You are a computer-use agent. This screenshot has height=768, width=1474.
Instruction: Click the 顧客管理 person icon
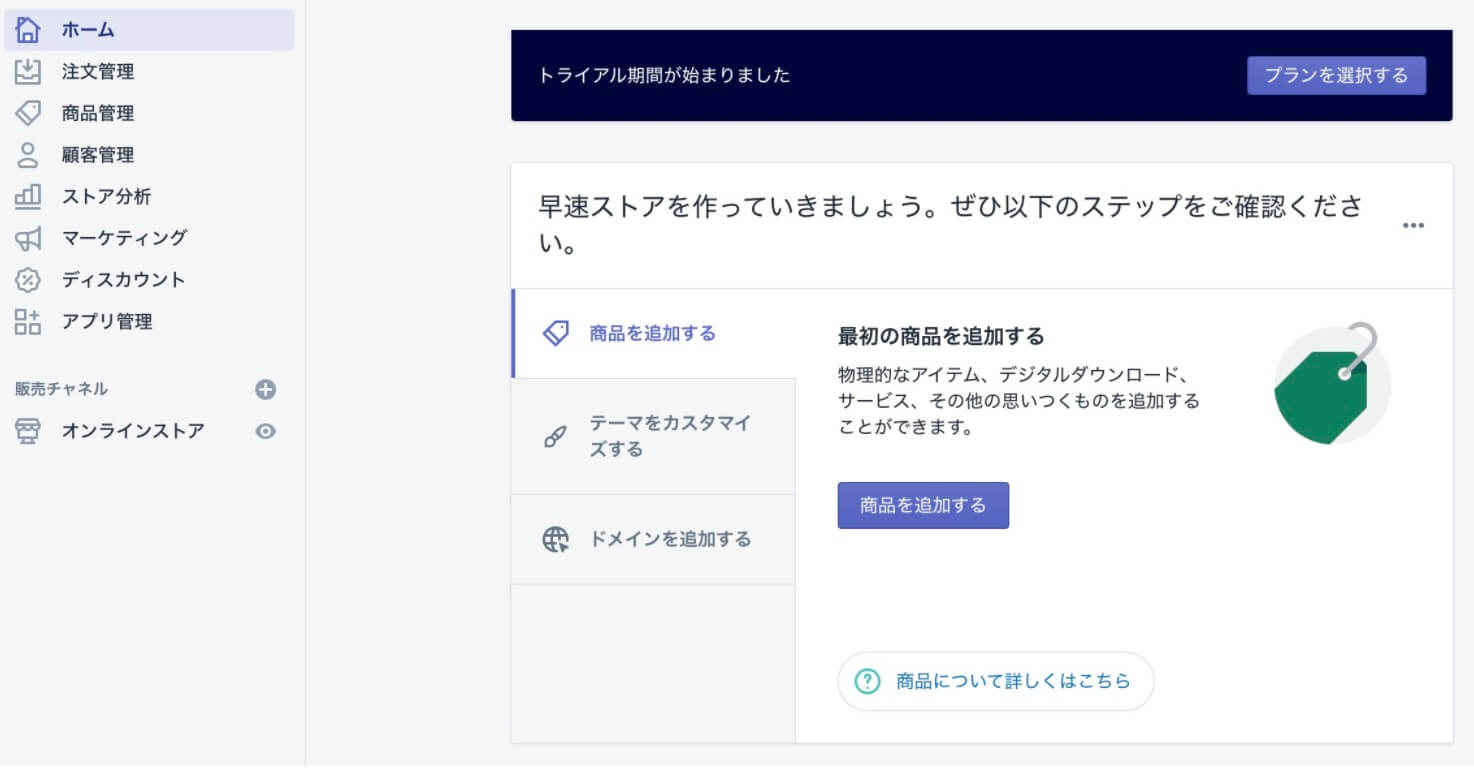click(x=28, y=155)
